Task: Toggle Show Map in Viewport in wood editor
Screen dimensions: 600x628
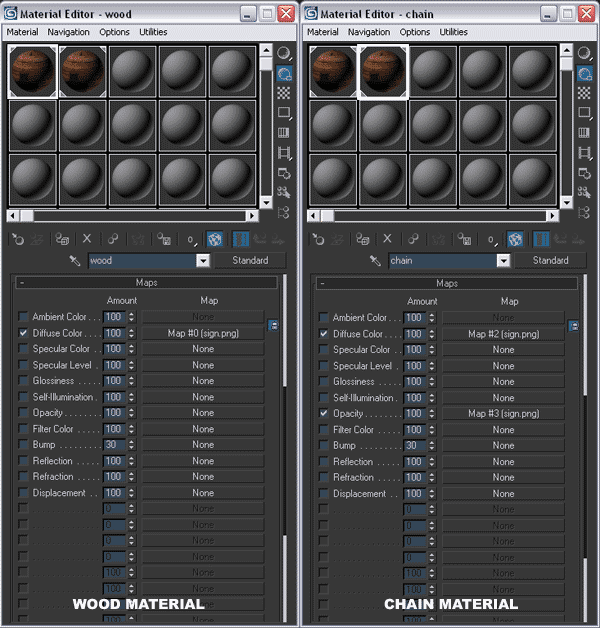Action: click(215, 240)
